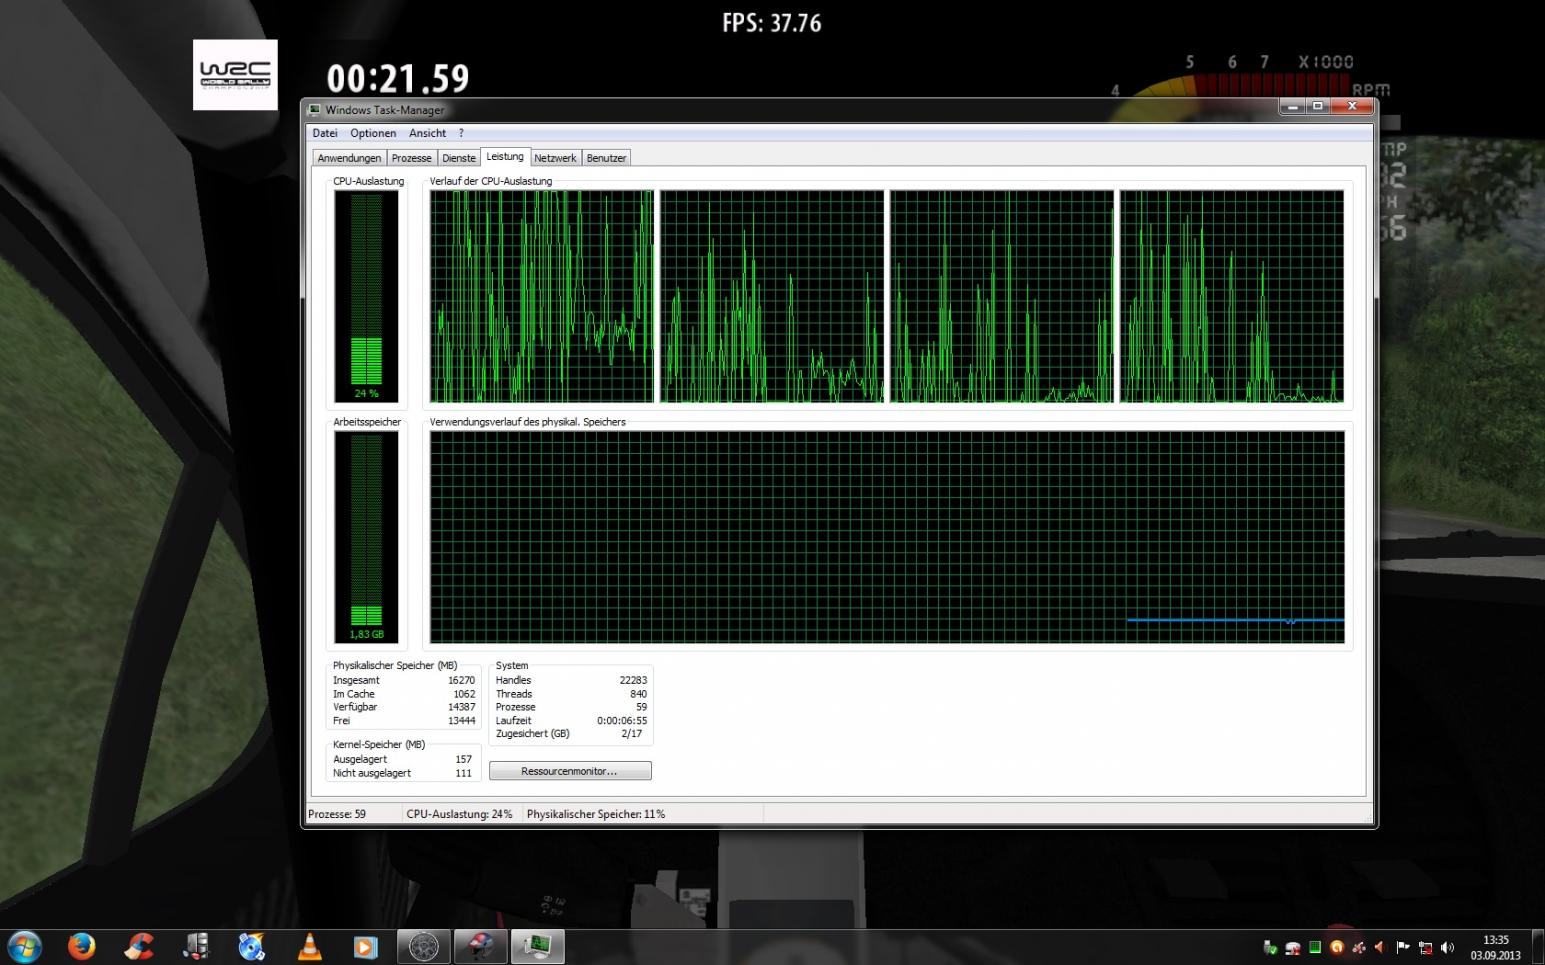The width and height of the screenshot is (1545, 965).
Task: Open the ? help menu
Action: coord(461,133)
